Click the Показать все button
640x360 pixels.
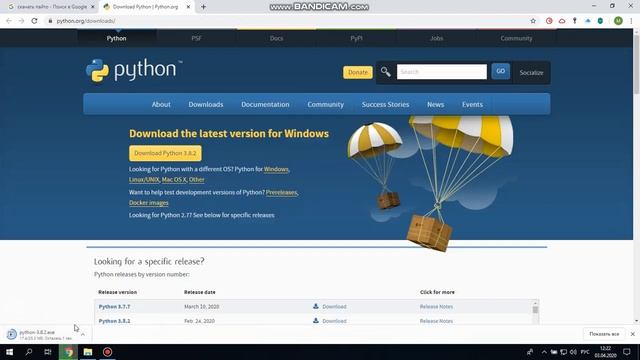coord(604,334)
